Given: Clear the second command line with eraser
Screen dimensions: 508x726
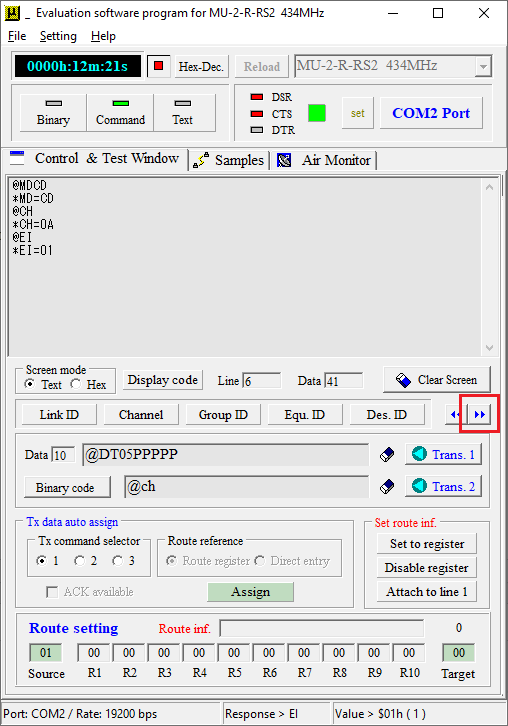Looking at the screenshot, I should [x=387, y=487].
